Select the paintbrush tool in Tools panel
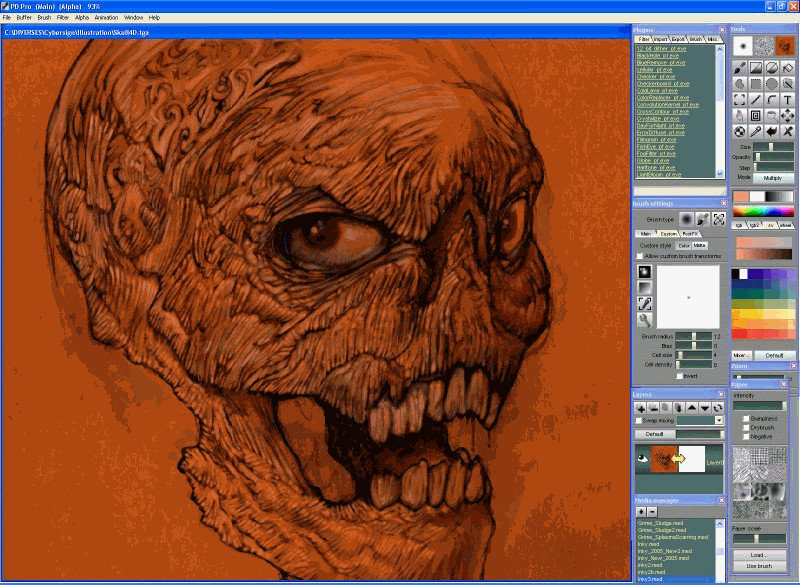 [x=739, y=67]
